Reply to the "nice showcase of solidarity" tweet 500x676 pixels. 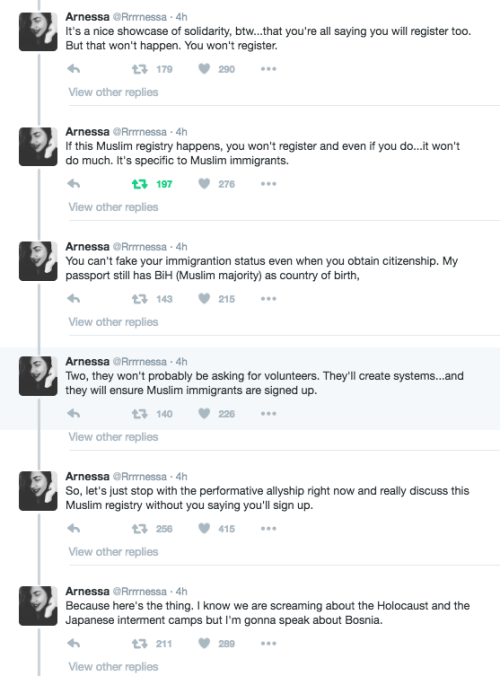[x=74, y=69]
